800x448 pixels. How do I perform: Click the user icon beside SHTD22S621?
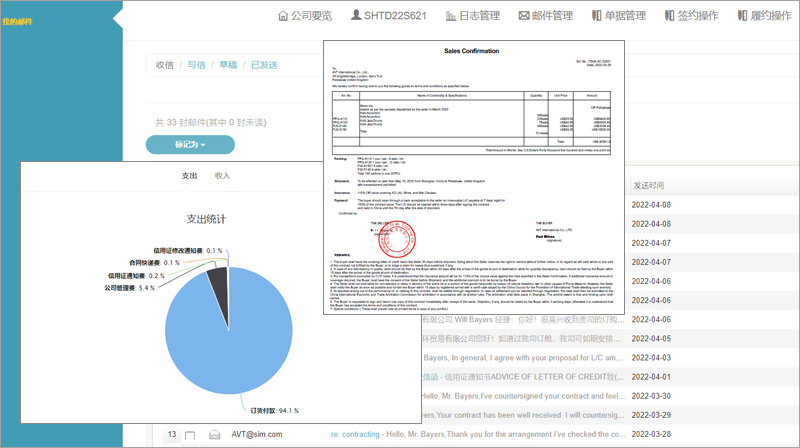[357, 16]
